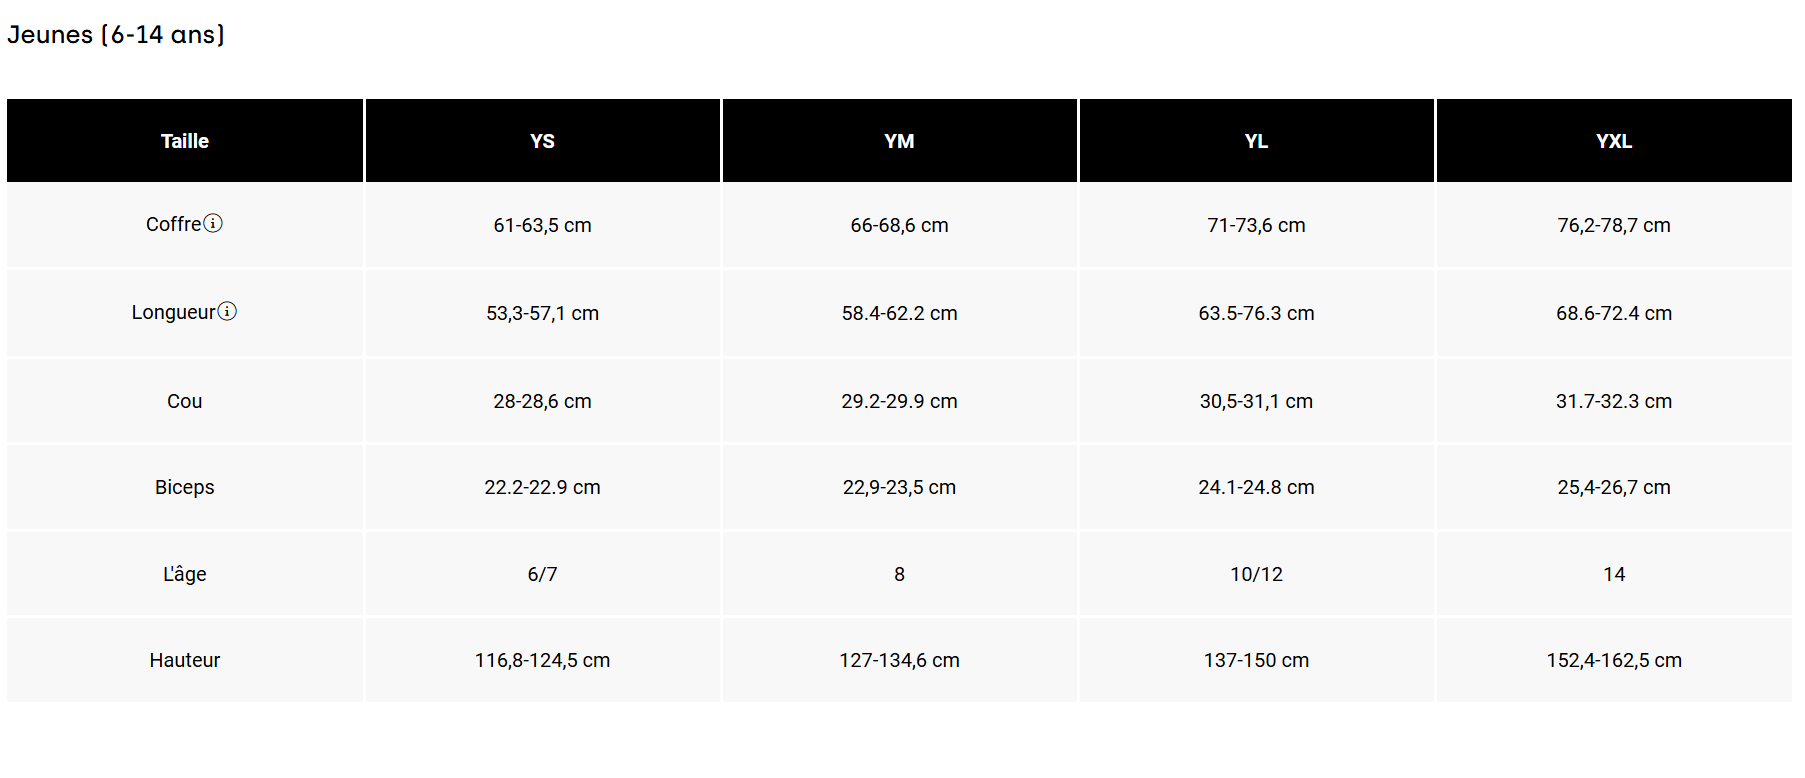
Task: Click the 25,4-26,7 cm biceps cell
Action: (1613, 487)
